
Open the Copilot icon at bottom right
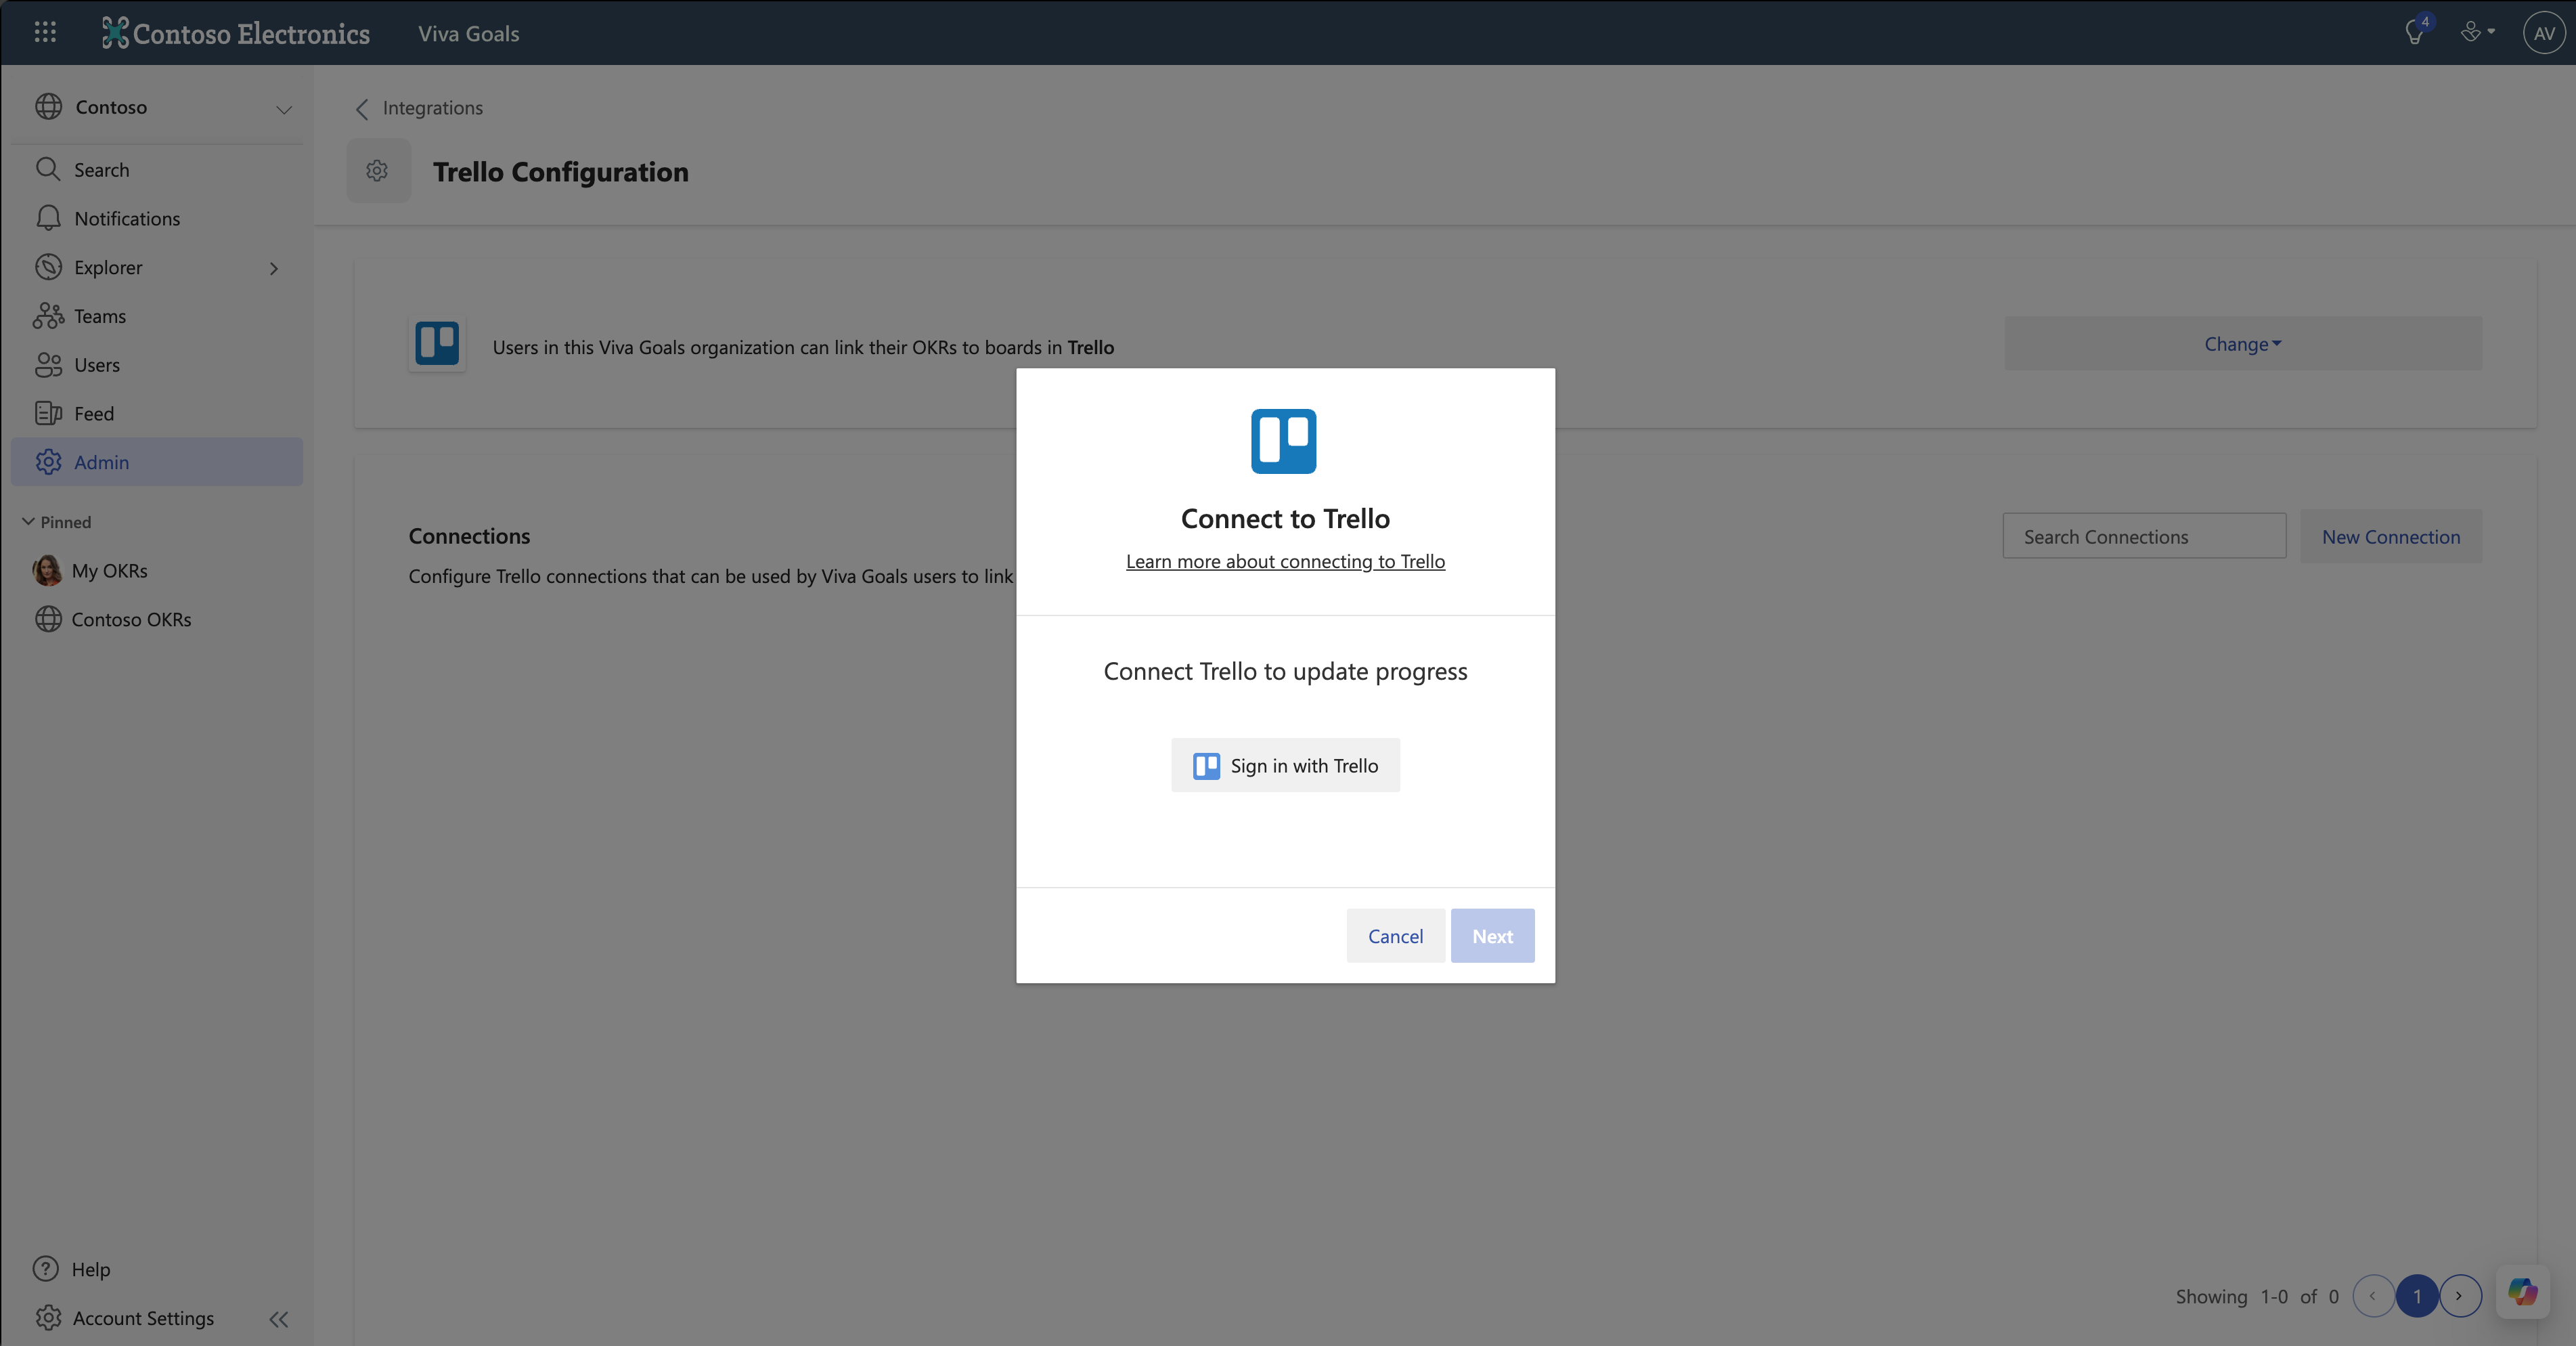tap(2522, 1292)
